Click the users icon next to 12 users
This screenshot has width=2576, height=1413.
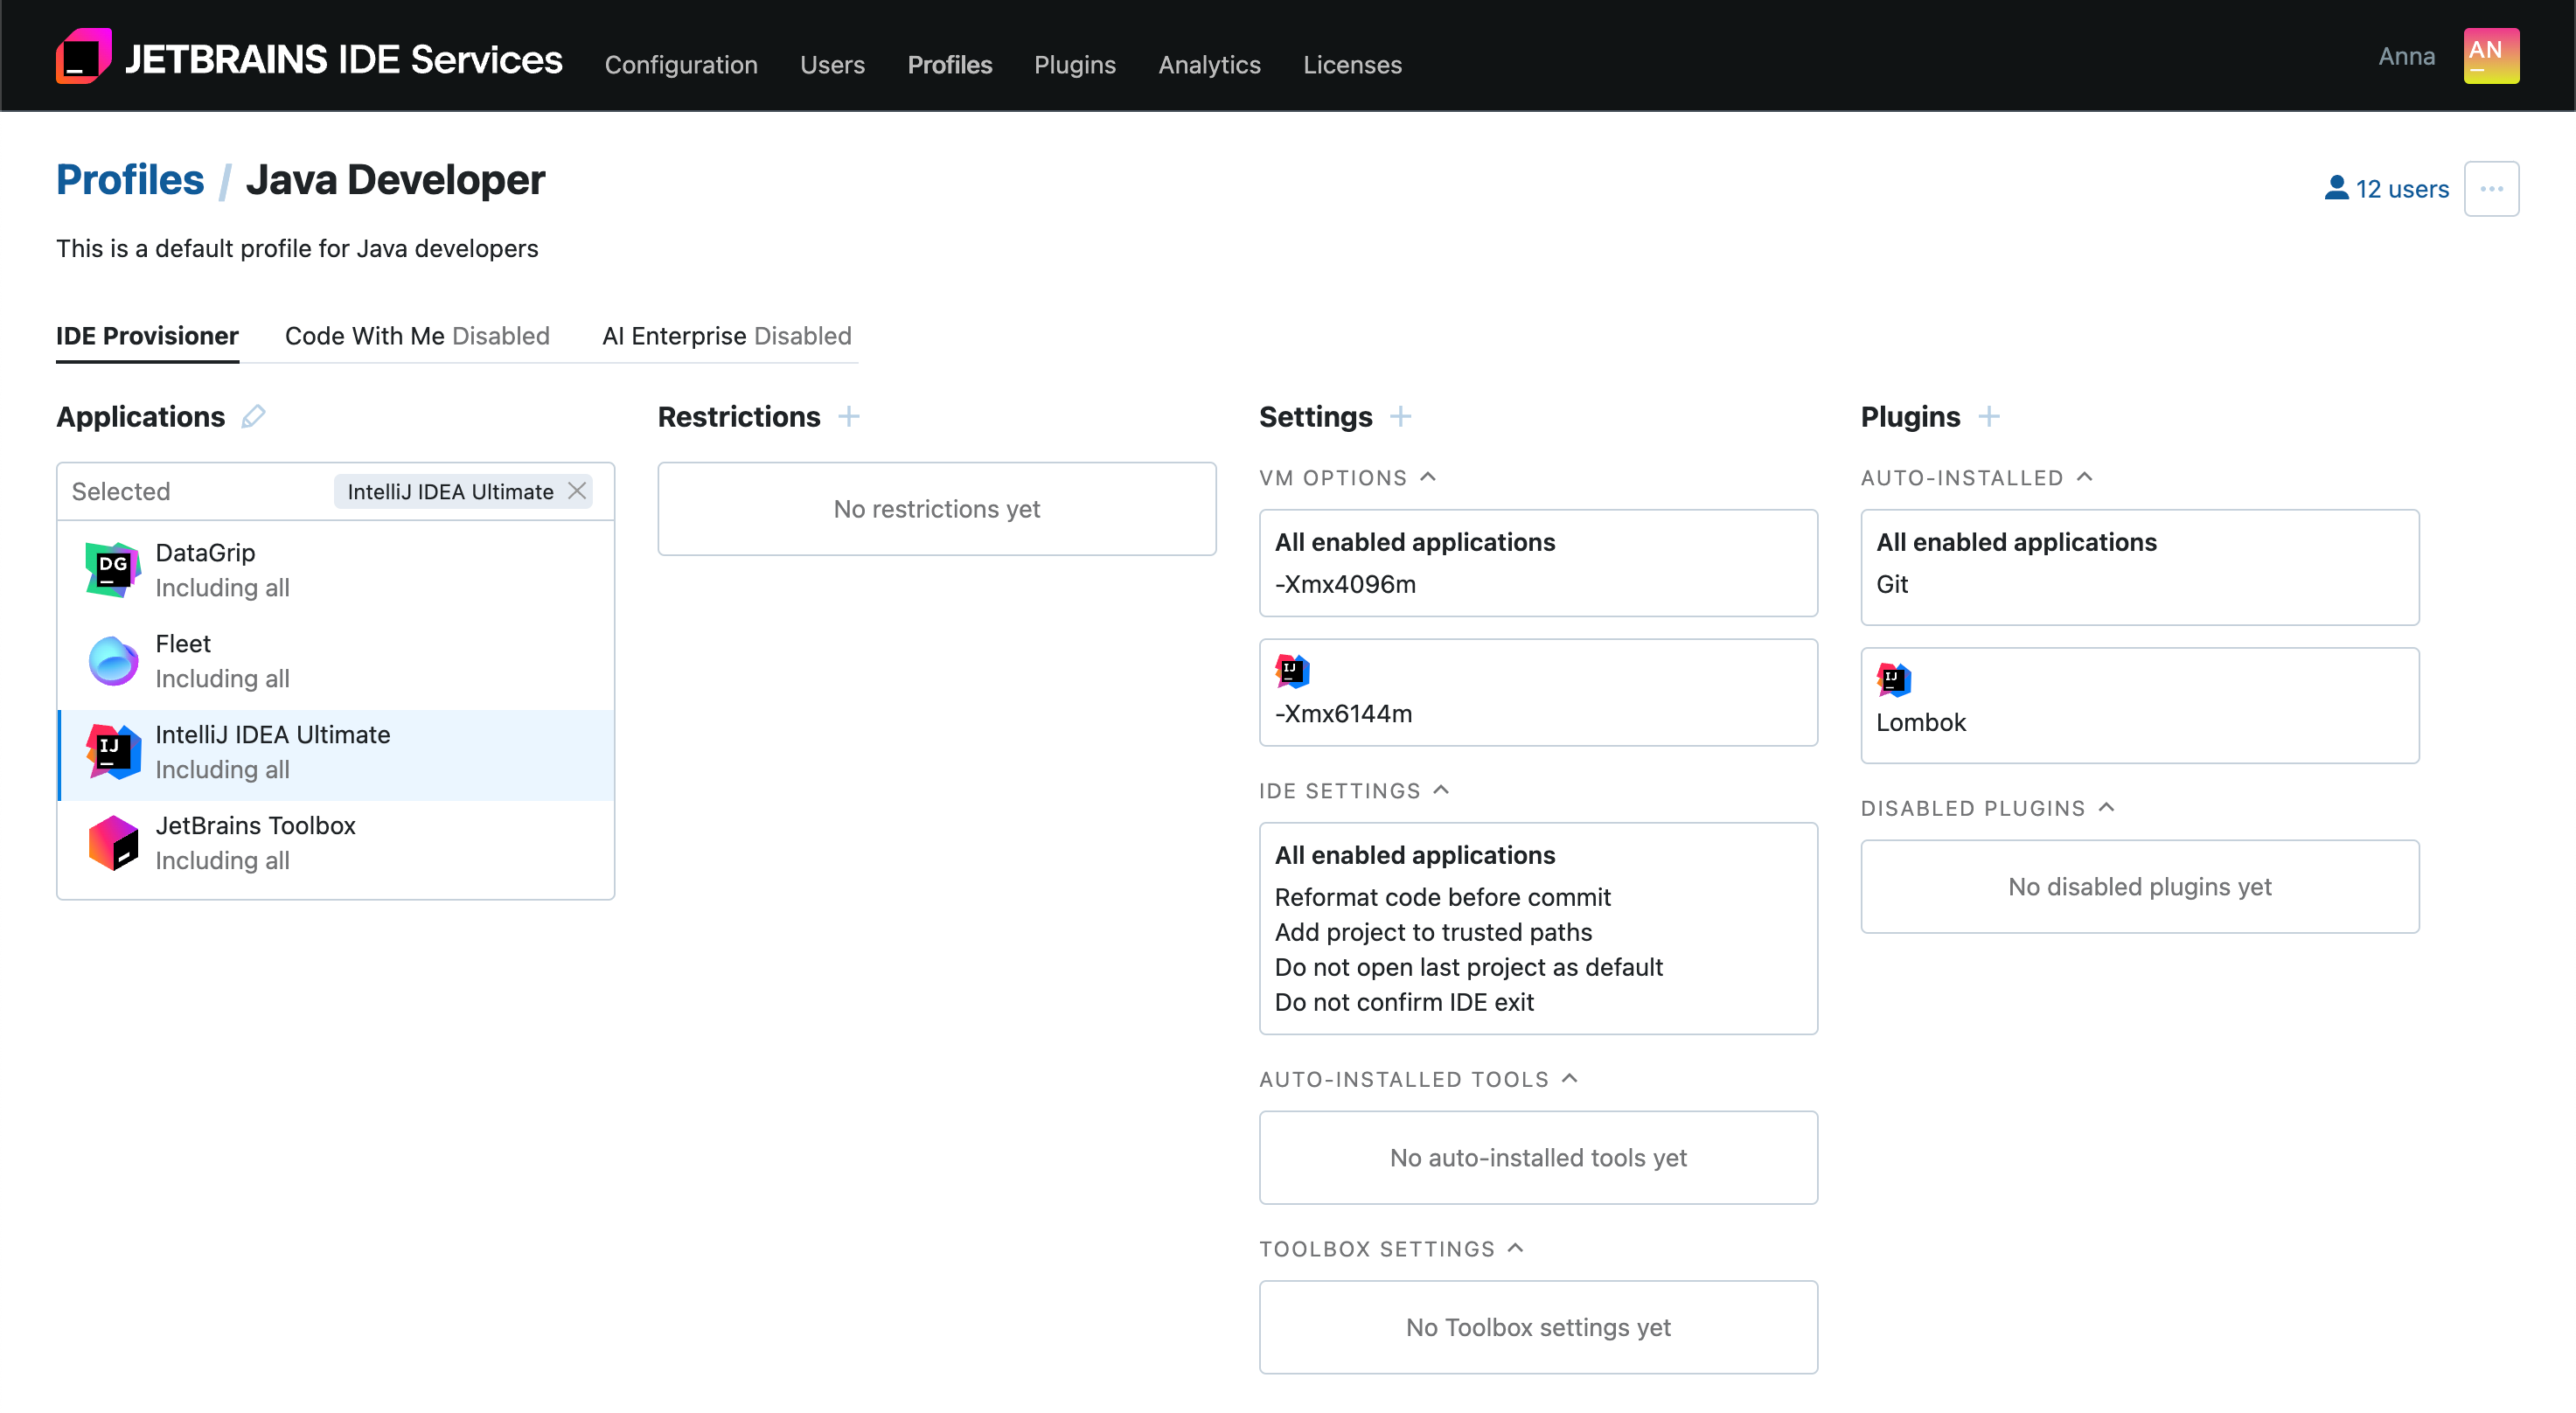pyautogui.click(x=2337, y=187)
